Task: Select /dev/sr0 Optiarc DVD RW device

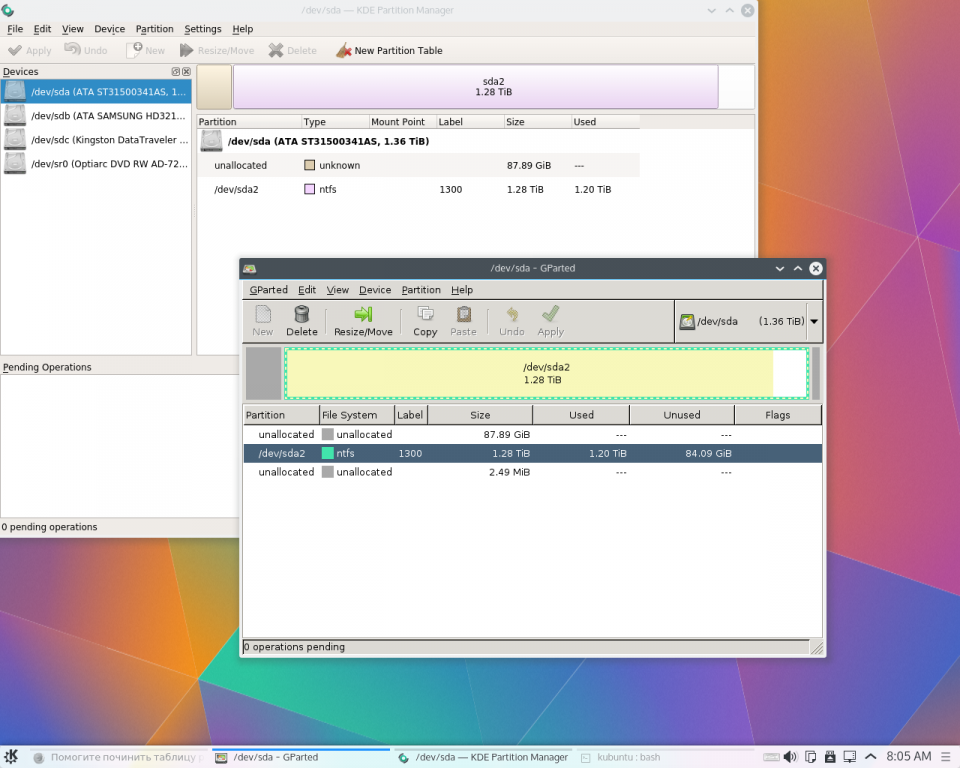Action: [96, 164]
